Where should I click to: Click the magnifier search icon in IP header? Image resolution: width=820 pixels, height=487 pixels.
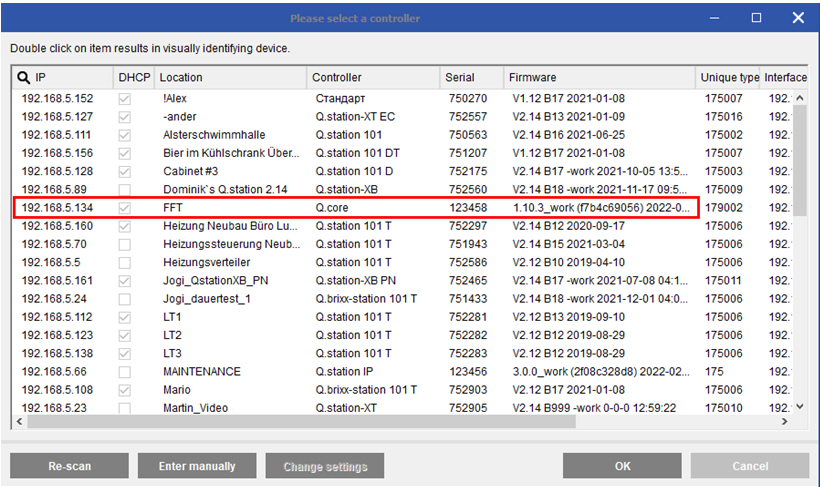[23, 77]
